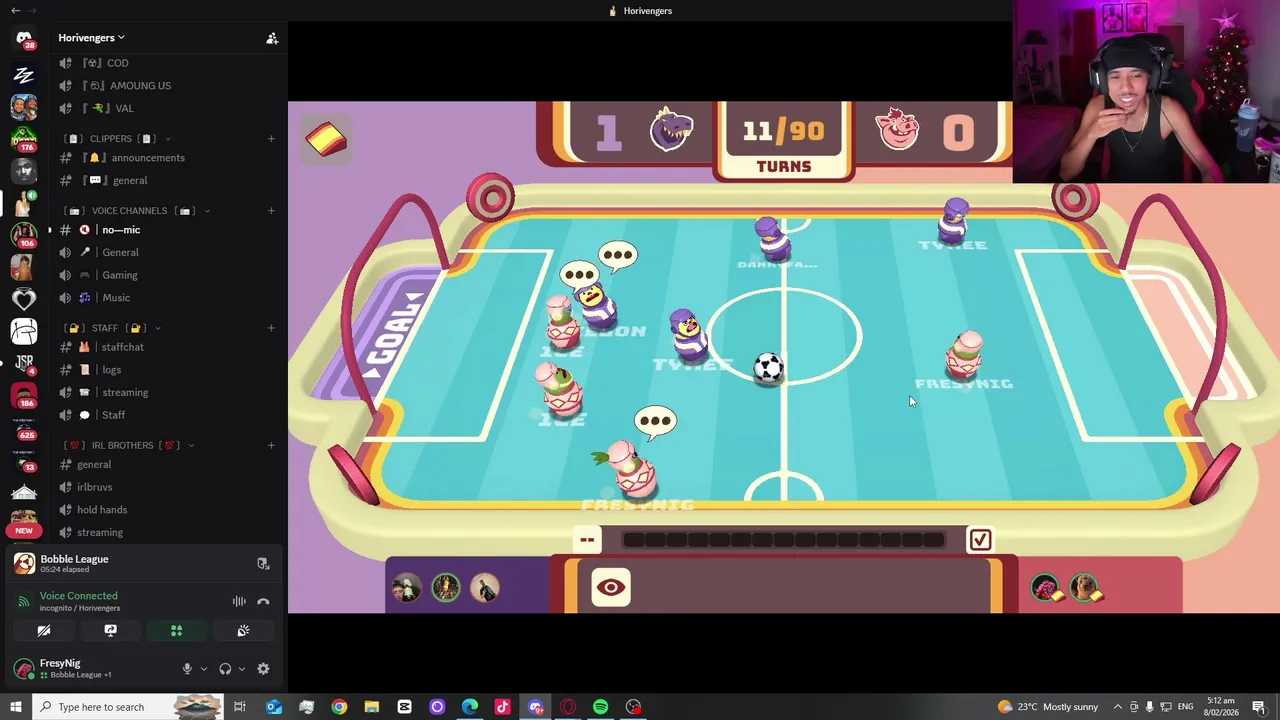Open the ZZ server icon
Screen dimensions: 1280x720
(24, 75)
